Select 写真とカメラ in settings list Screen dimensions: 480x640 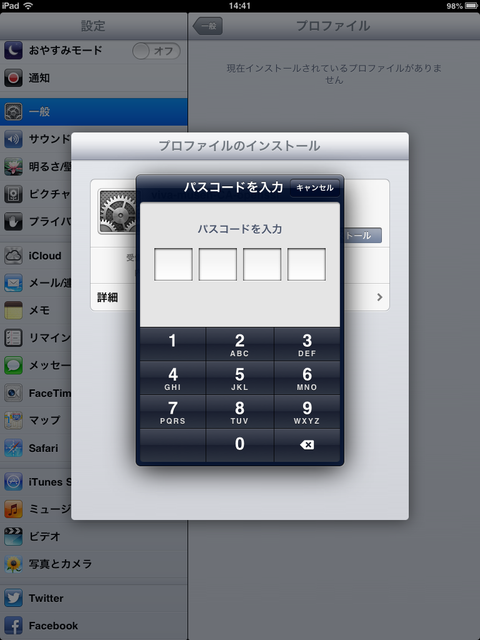(x=60, y=564)
